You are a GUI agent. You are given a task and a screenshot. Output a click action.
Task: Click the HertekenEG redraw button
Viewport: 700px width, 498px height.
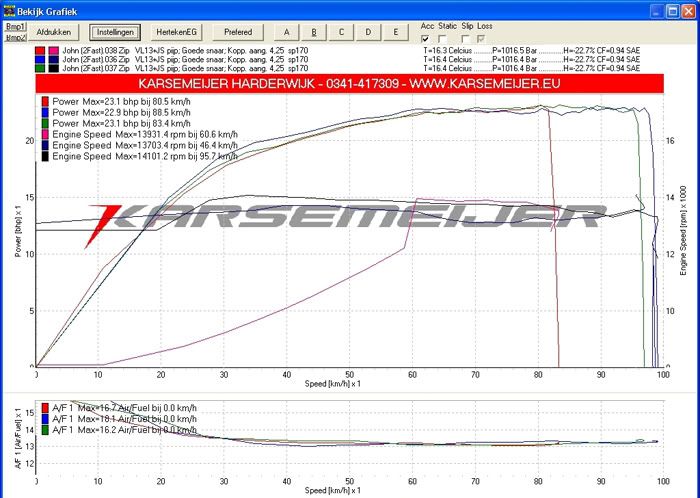coord(176,32)
